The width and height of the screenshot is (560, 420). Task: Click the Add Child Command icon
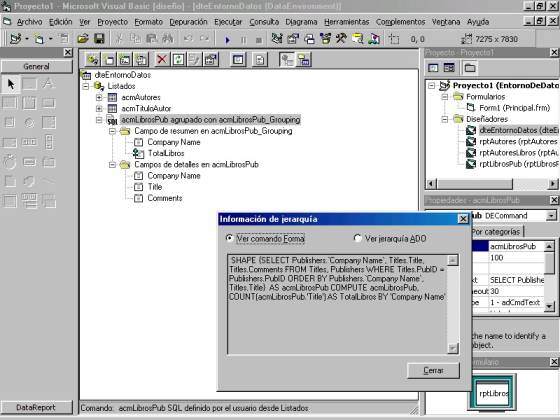pyautogui.click(x=141, y=60)
